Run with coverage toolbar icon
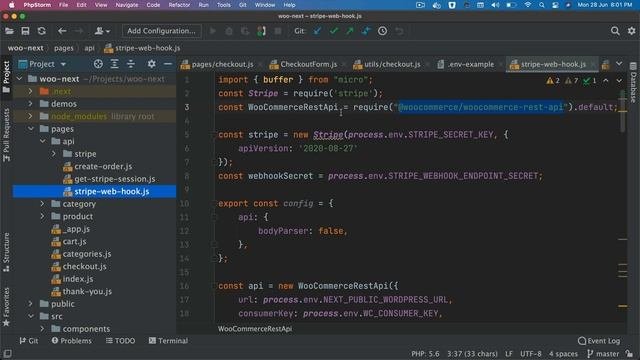This screenshot has height=360, width=640. point(245,31)
